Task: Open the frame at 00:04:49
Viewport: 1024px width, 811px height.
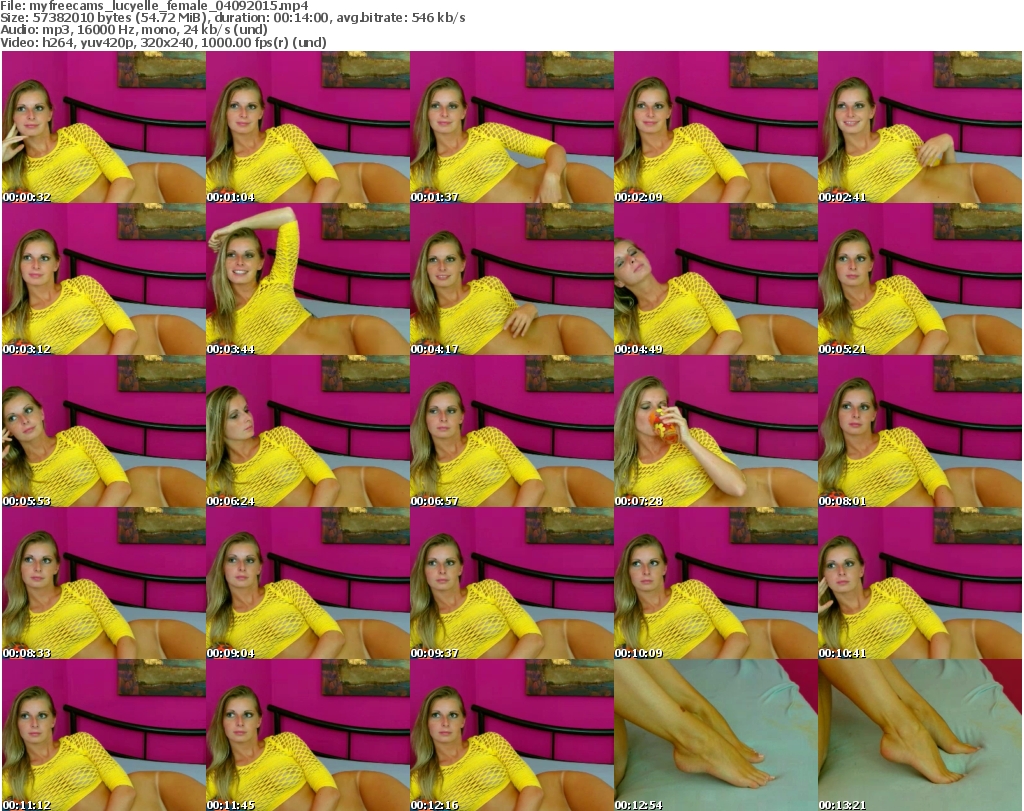Action: (716, 279)
